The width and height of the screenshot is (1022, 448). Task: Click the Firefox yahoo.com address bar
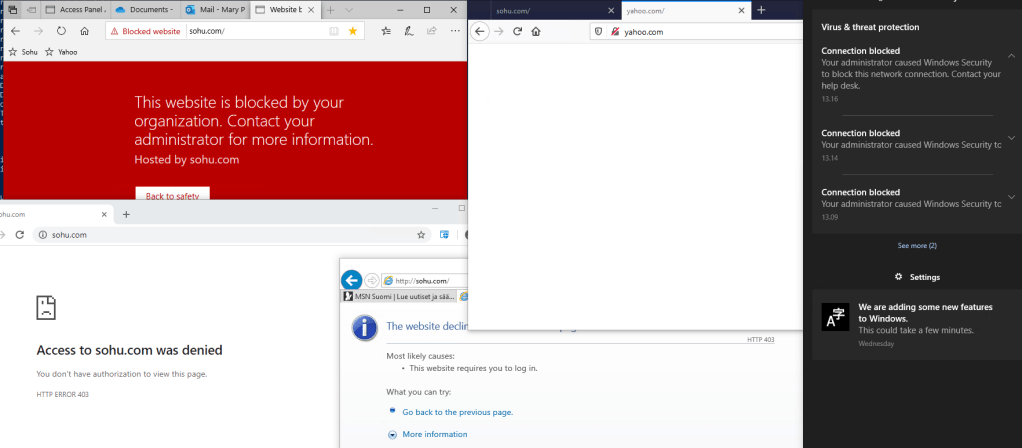700,32
